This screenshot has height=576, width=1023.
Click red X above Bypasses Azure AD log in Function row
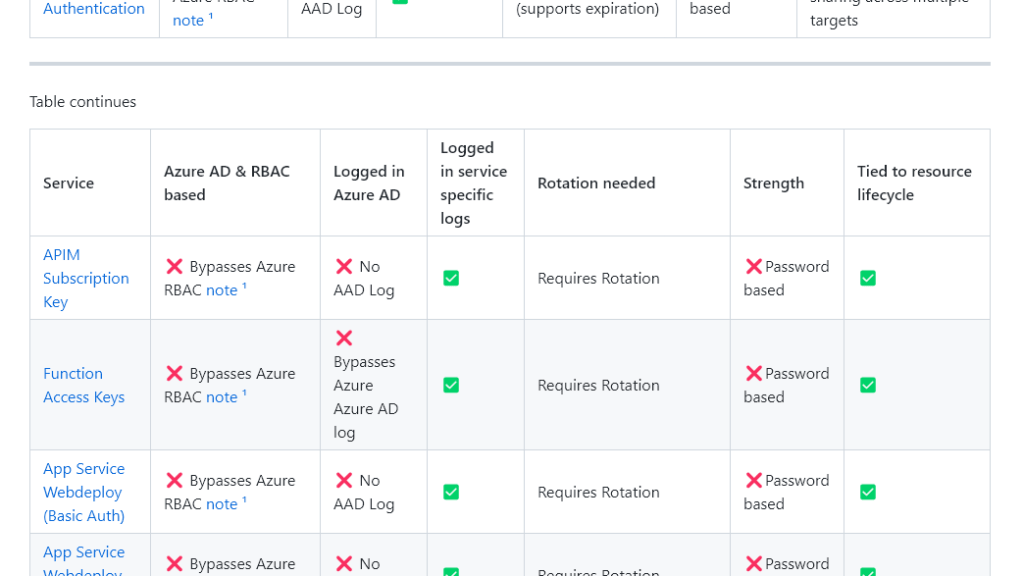pyautogui.click(x=344, y=338)
